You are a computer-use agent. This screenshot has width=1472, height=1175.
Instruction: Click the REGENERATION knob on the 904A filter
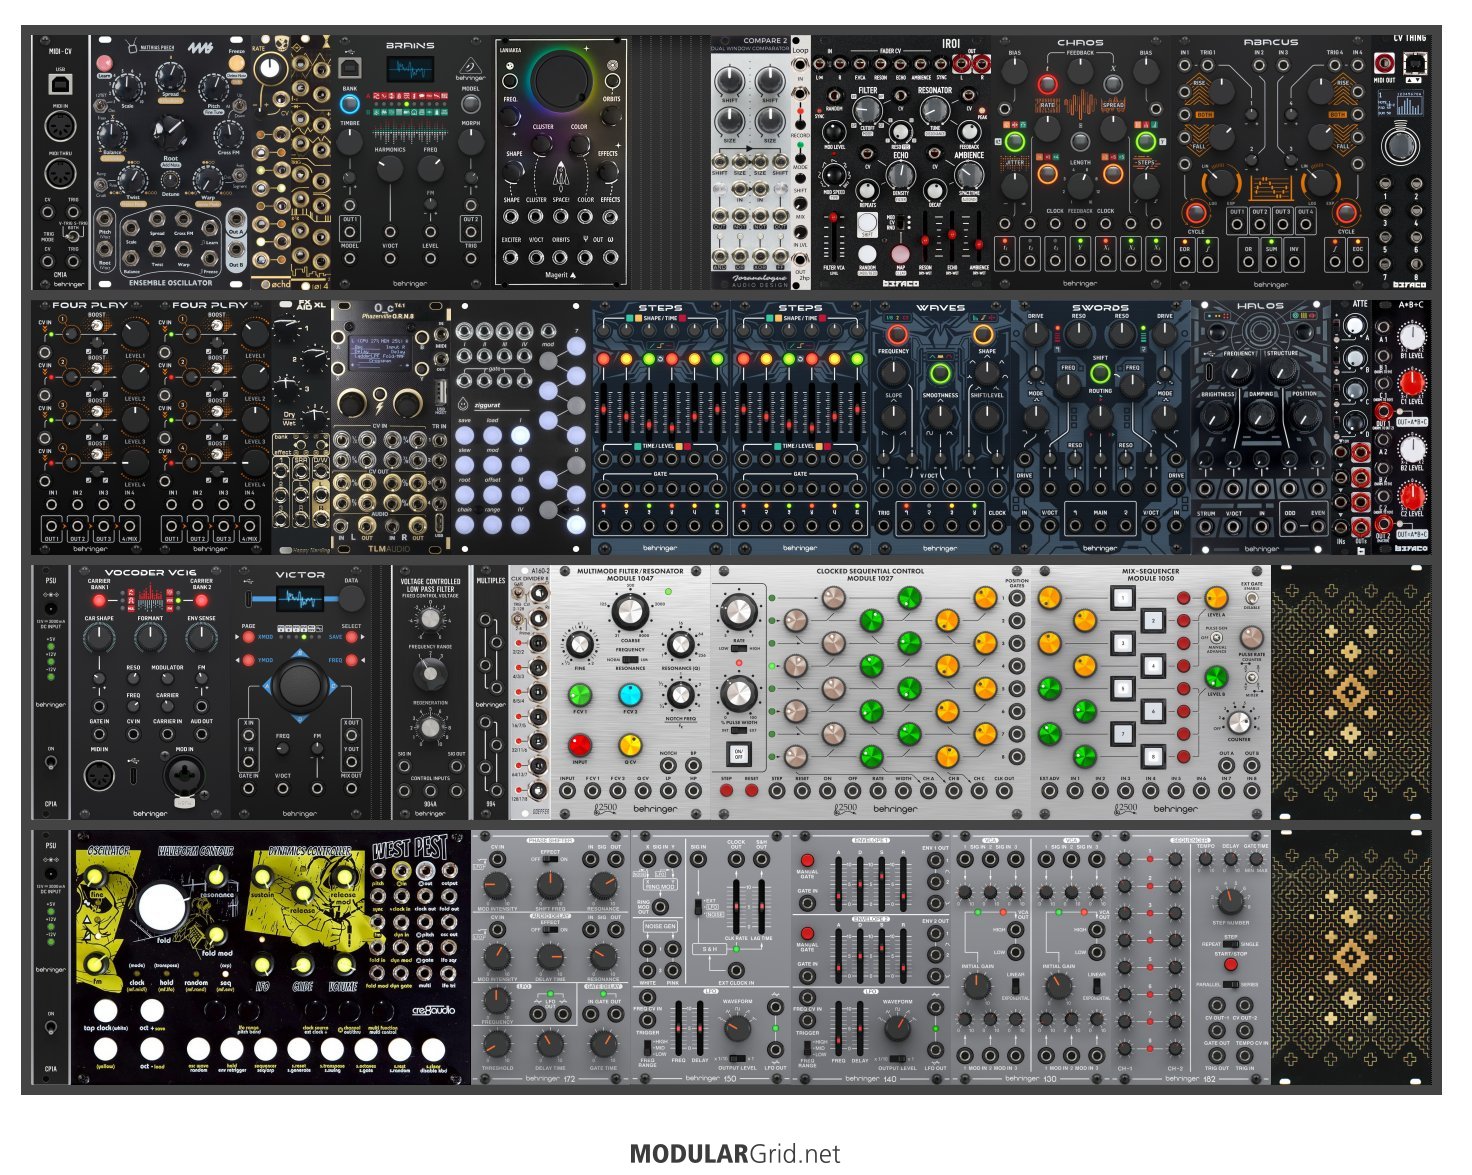430,729
